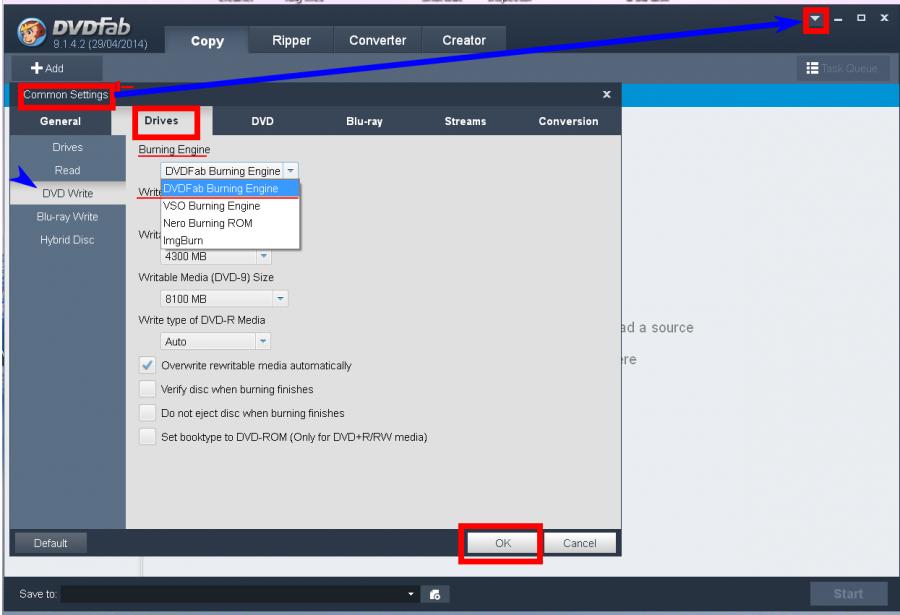The width and height of the screenshot is (900, 615).
Task: Click the Start button
Action: click(x=848, y=594)
